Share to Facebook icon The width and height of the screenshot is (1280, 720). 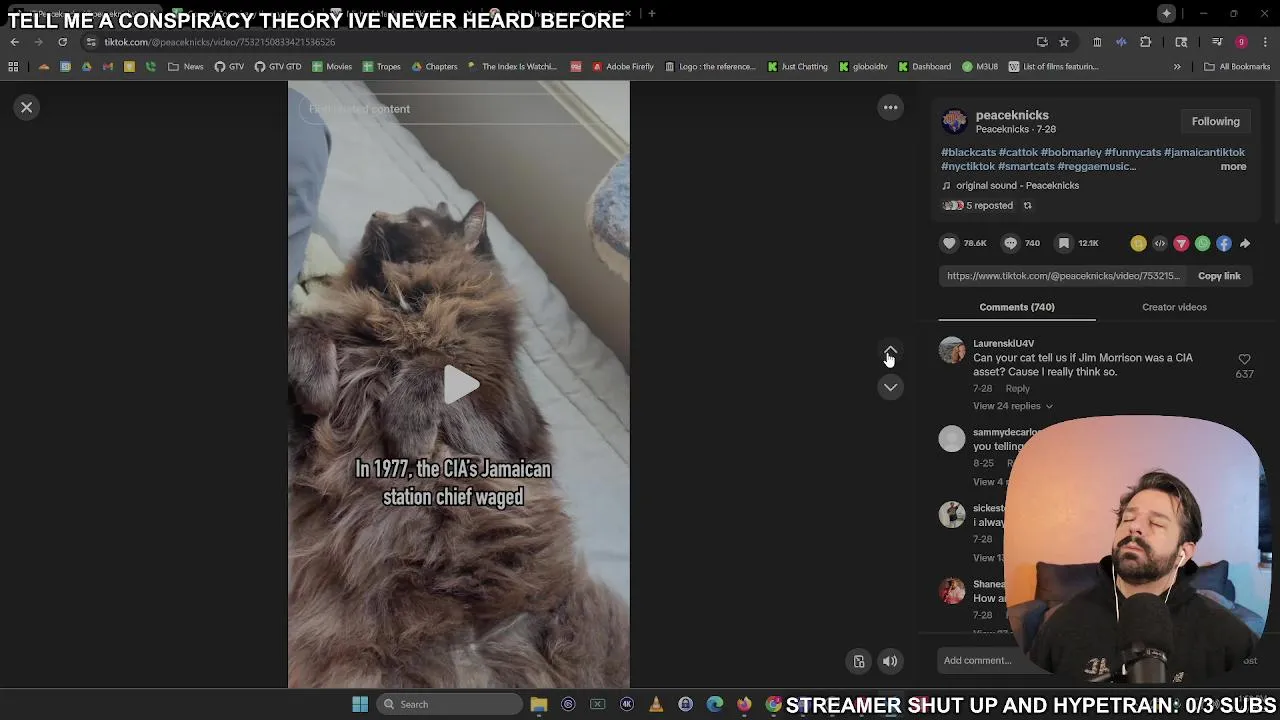(x=1224, y=243)
